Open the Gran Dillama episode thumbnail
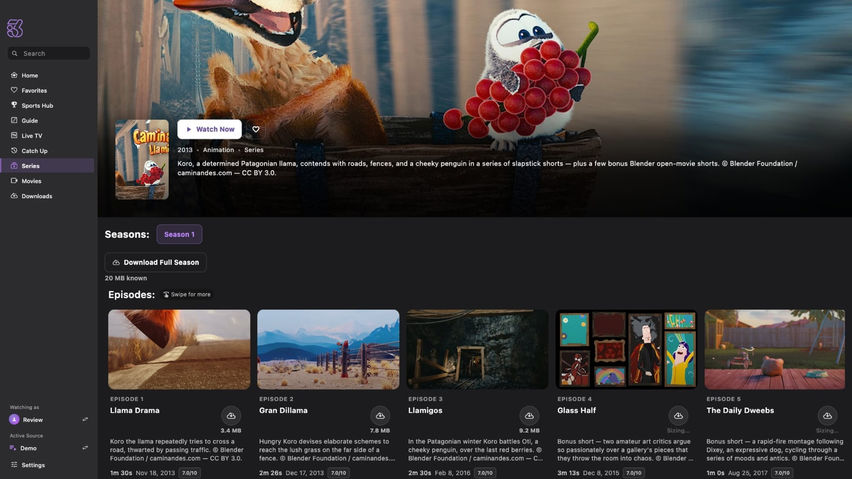 click(x=328, y=349)
